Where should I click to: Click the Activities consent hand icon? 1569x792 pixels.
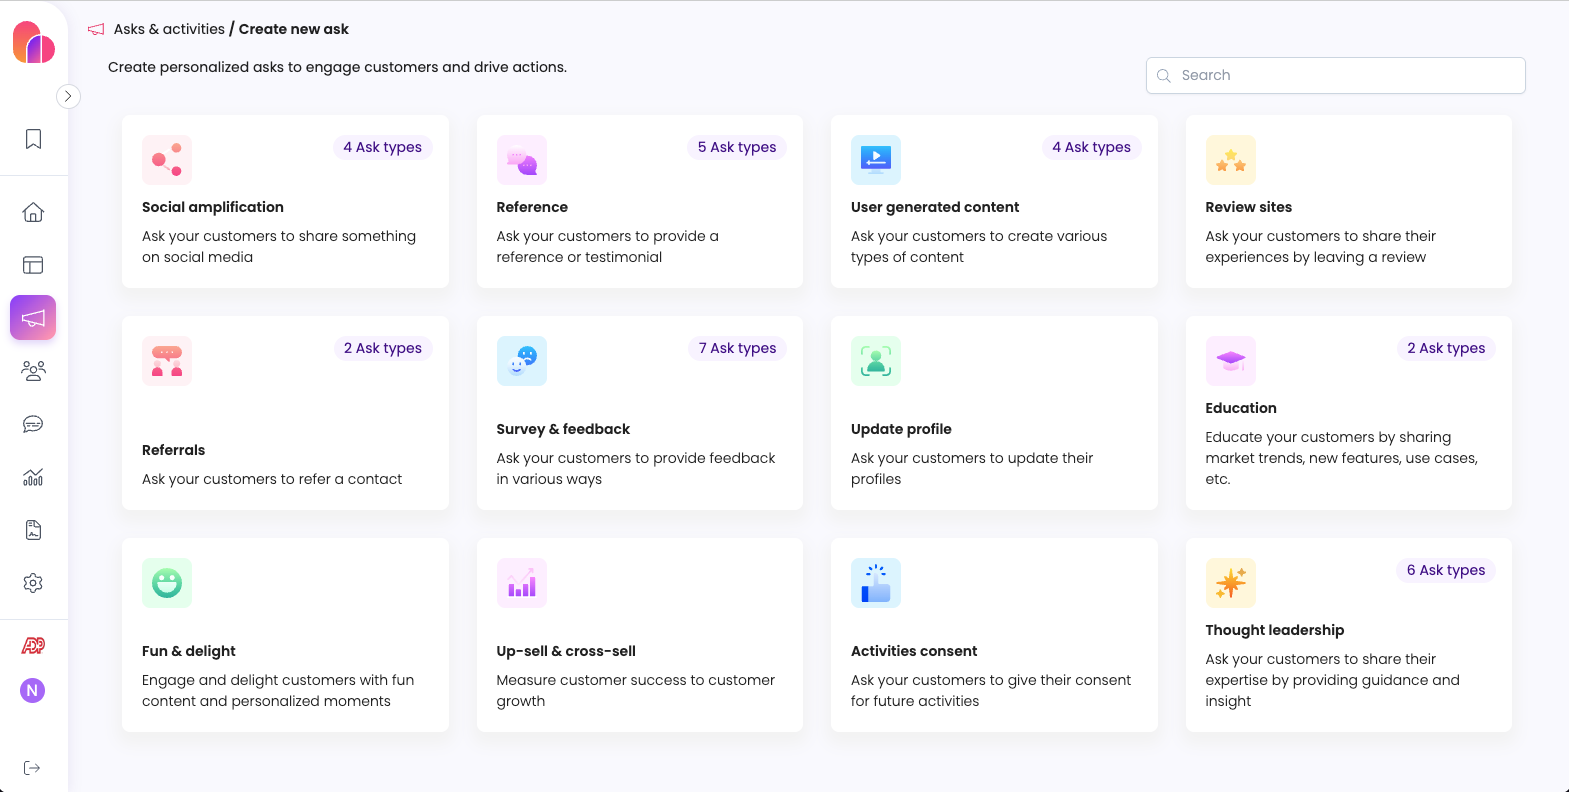click(x=876, y=583)
